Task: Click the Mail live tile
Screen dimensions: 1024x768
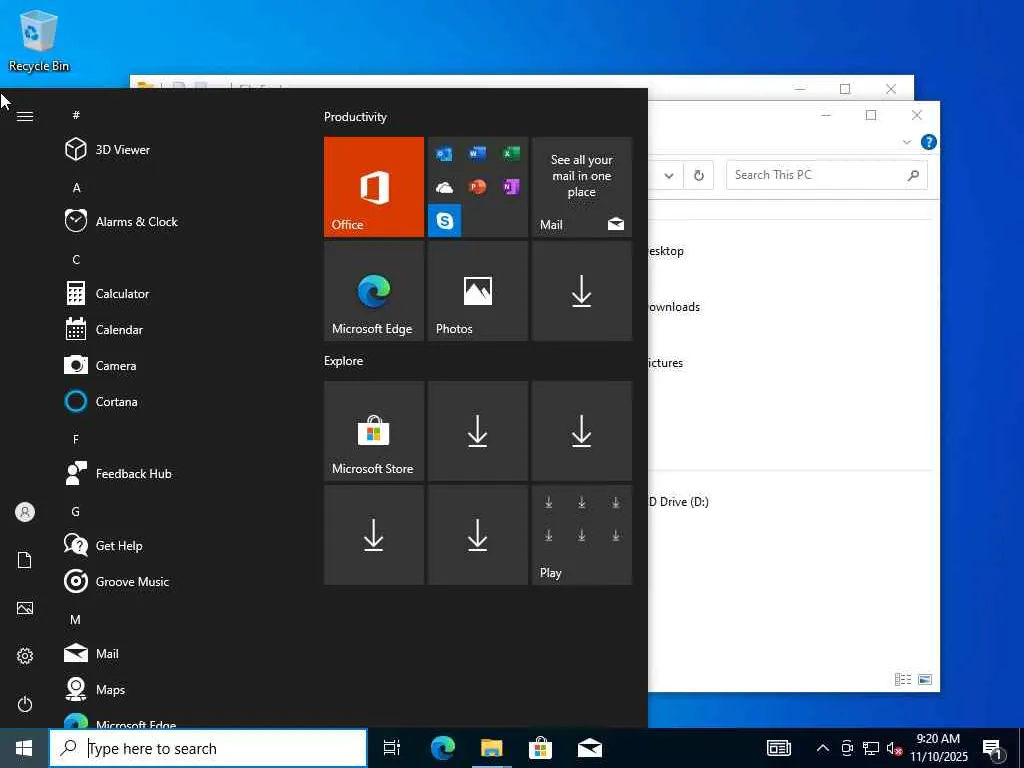Action: click(581, 187)
